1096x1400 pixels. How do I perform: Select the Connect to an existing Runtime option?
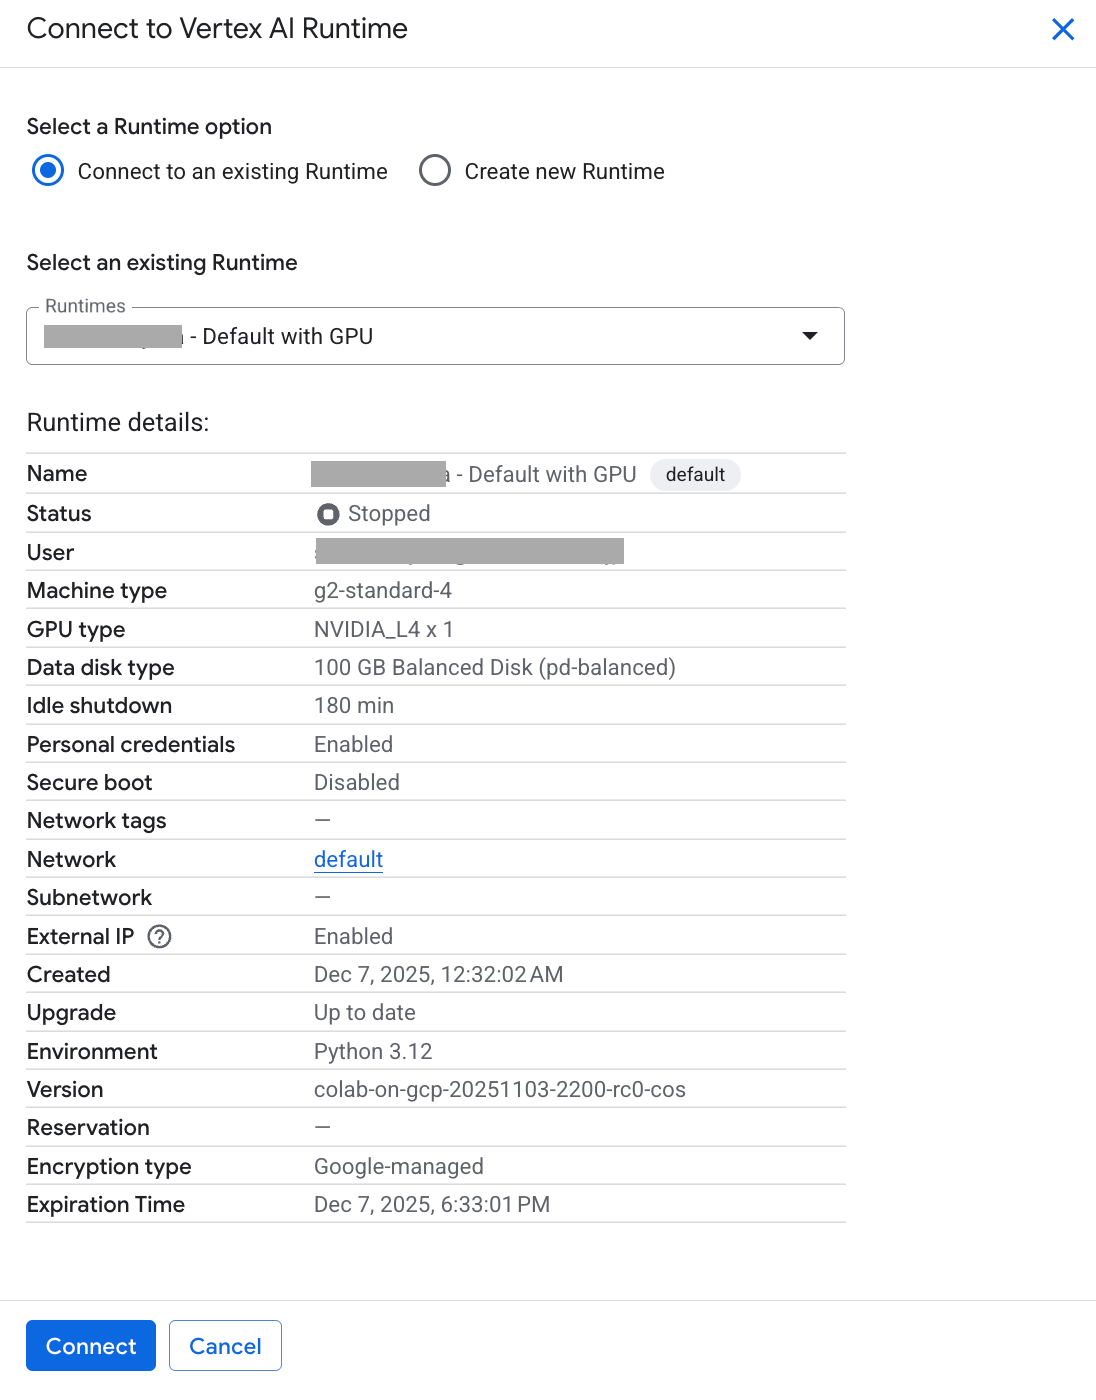(x=48, y=171)
